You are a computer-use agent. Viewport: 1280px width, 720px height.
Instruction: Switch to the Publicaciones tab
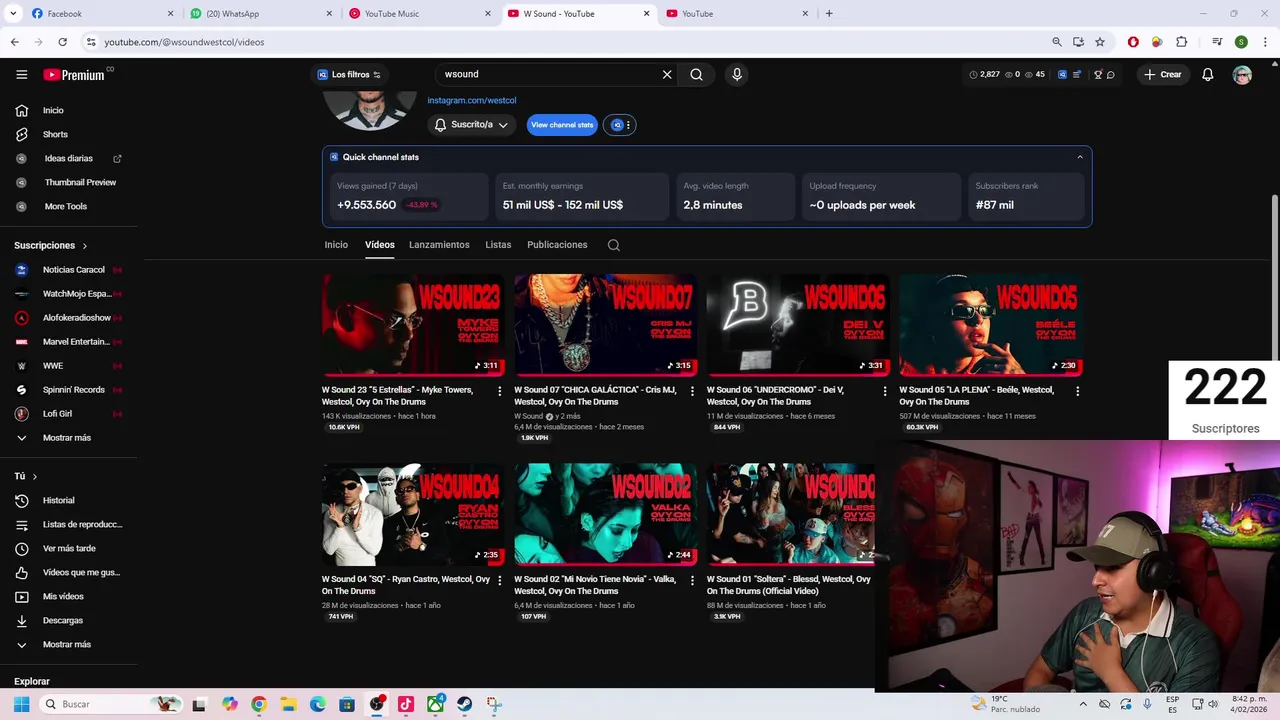click(557, 245)
